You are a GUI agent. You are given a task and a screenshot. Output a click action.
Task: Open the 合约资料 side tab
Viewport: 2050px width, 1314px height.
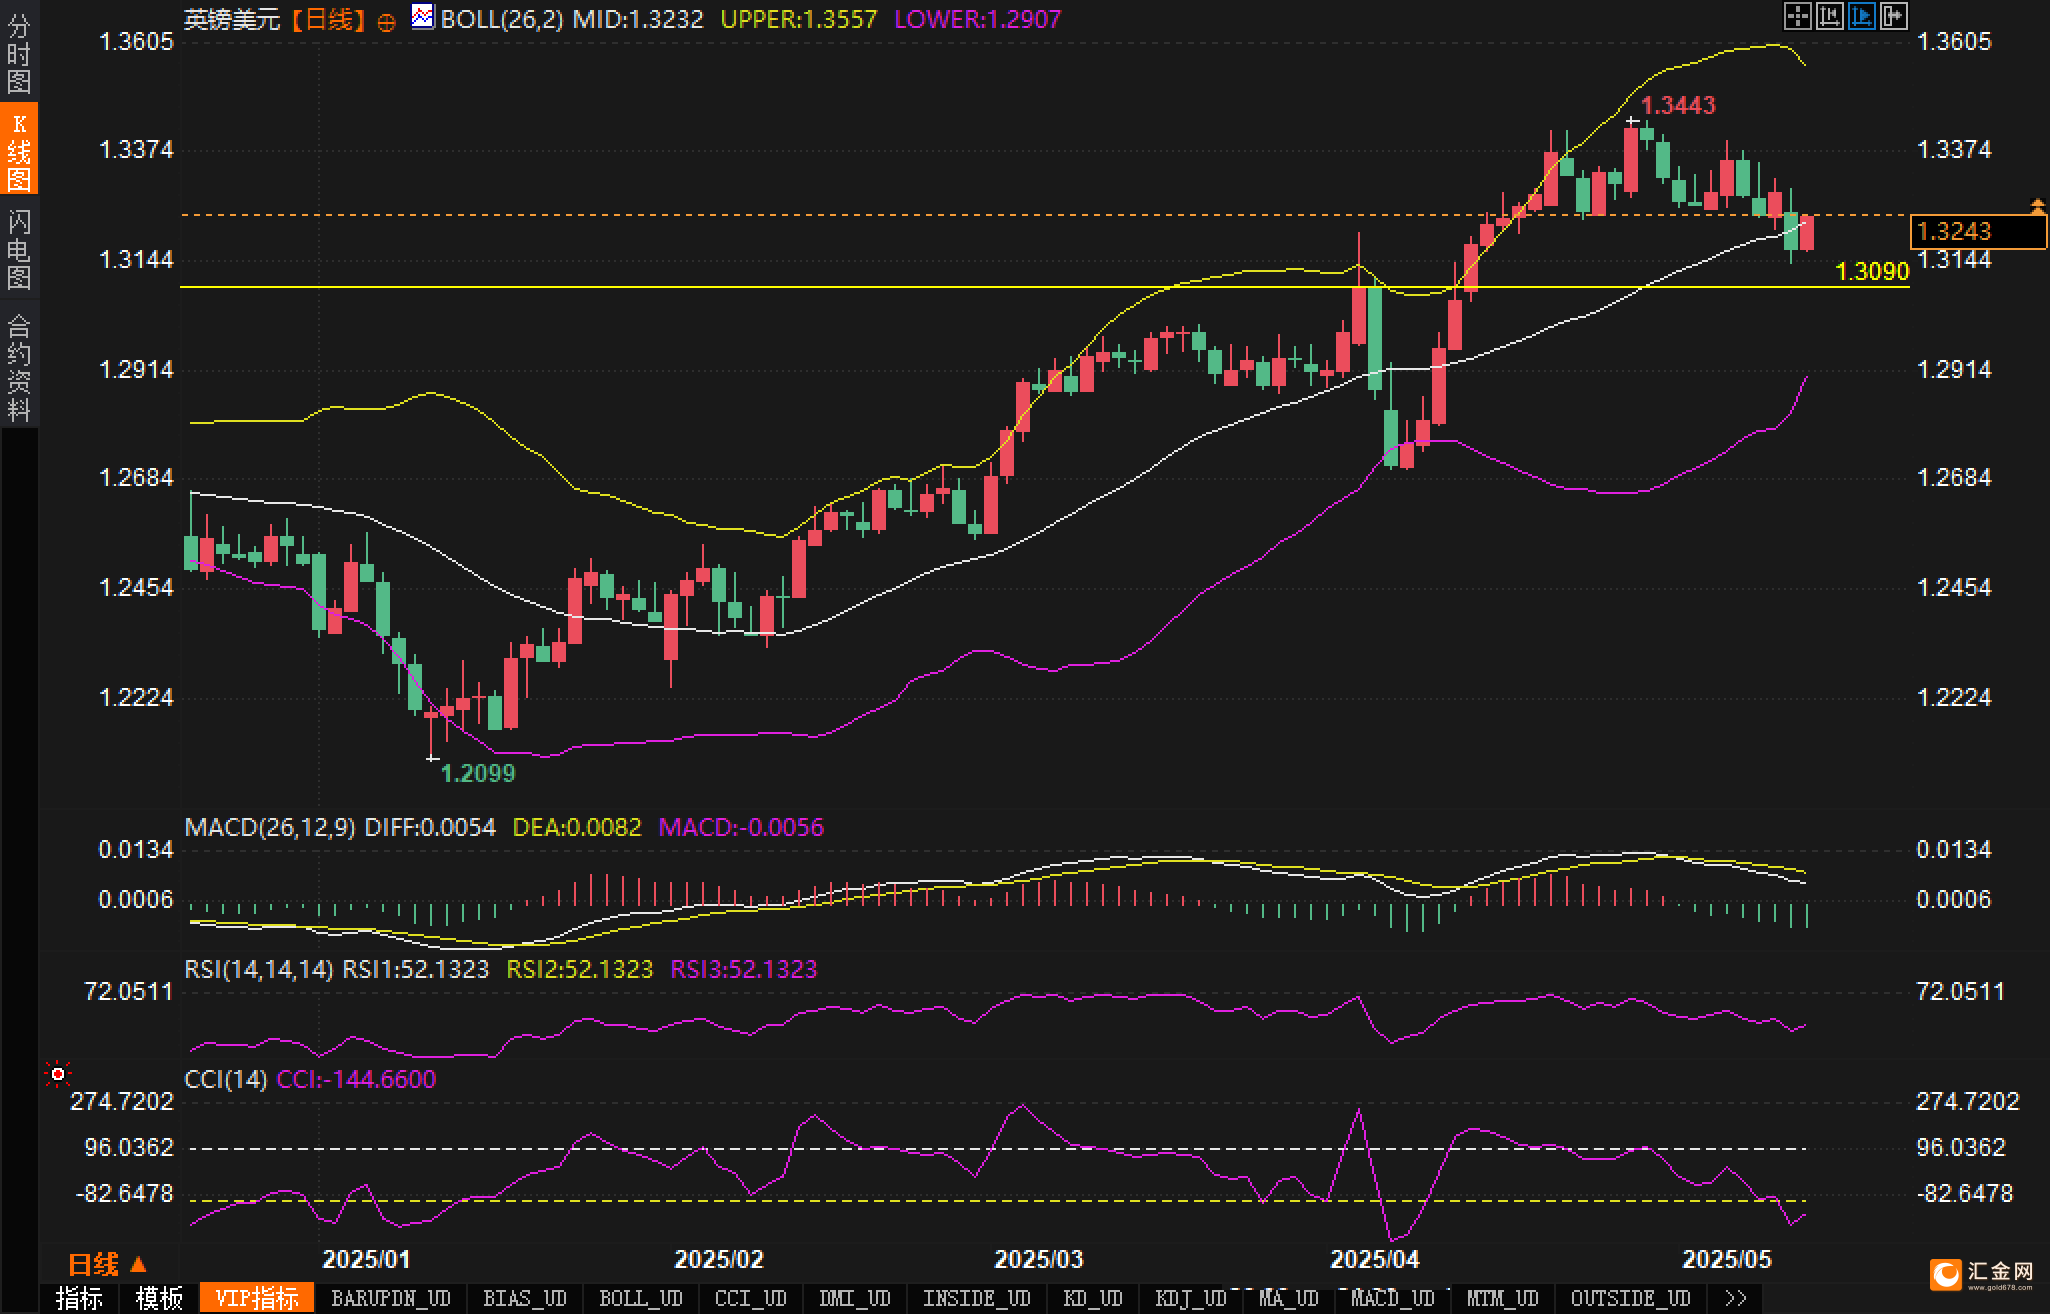(19, 367)
